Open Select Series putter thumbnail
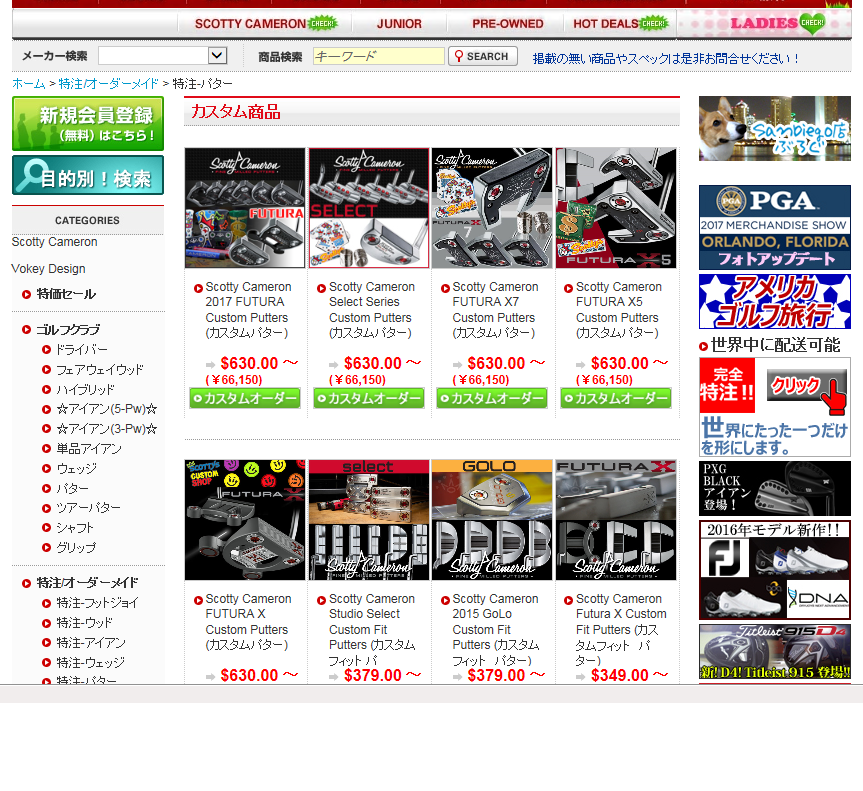This screenshot has height=791, width=863. pos(369,208)
